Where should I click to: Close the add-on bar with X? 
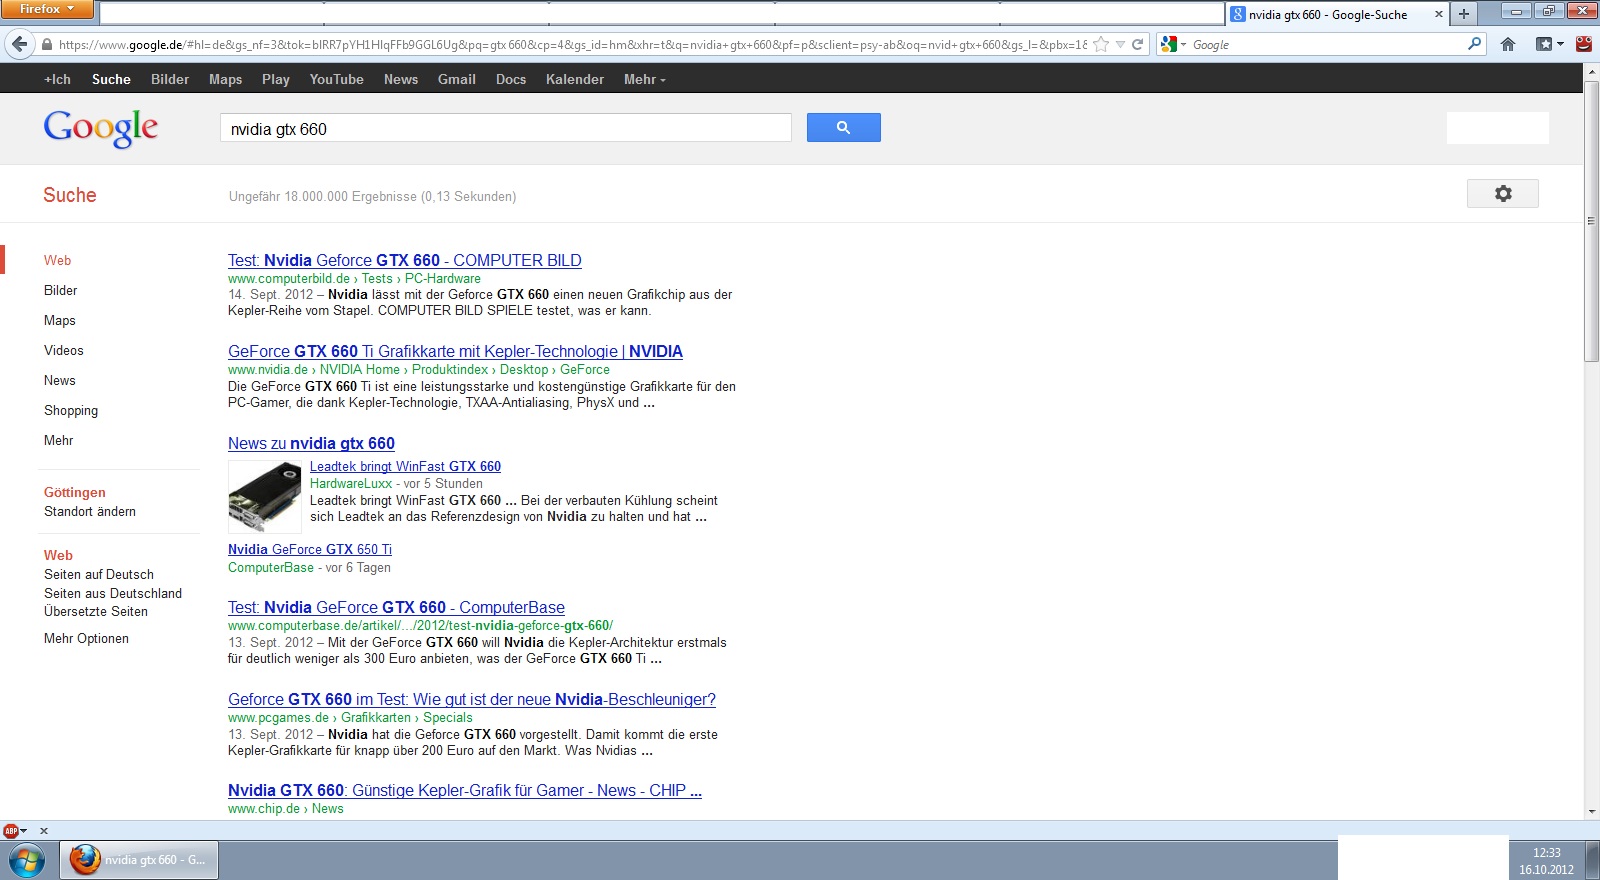(x=44, y=830)
